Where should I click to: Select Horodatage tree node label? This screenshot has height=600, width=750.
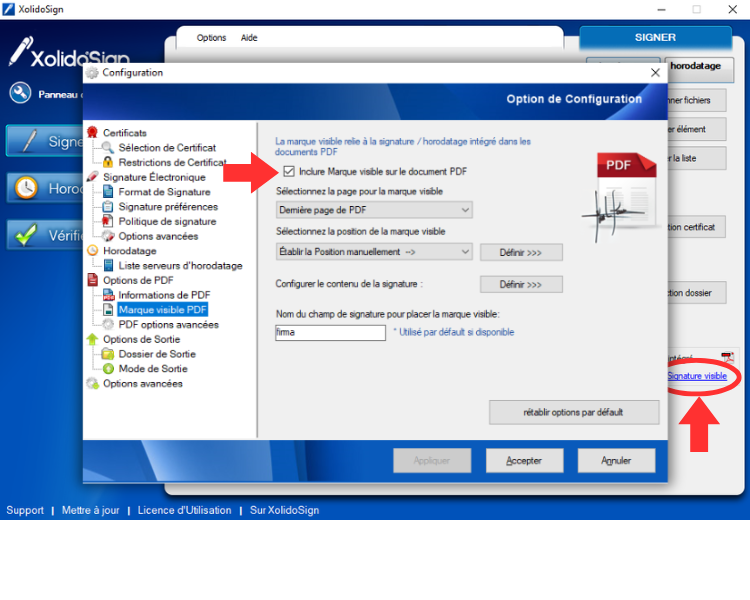[130, 251]
